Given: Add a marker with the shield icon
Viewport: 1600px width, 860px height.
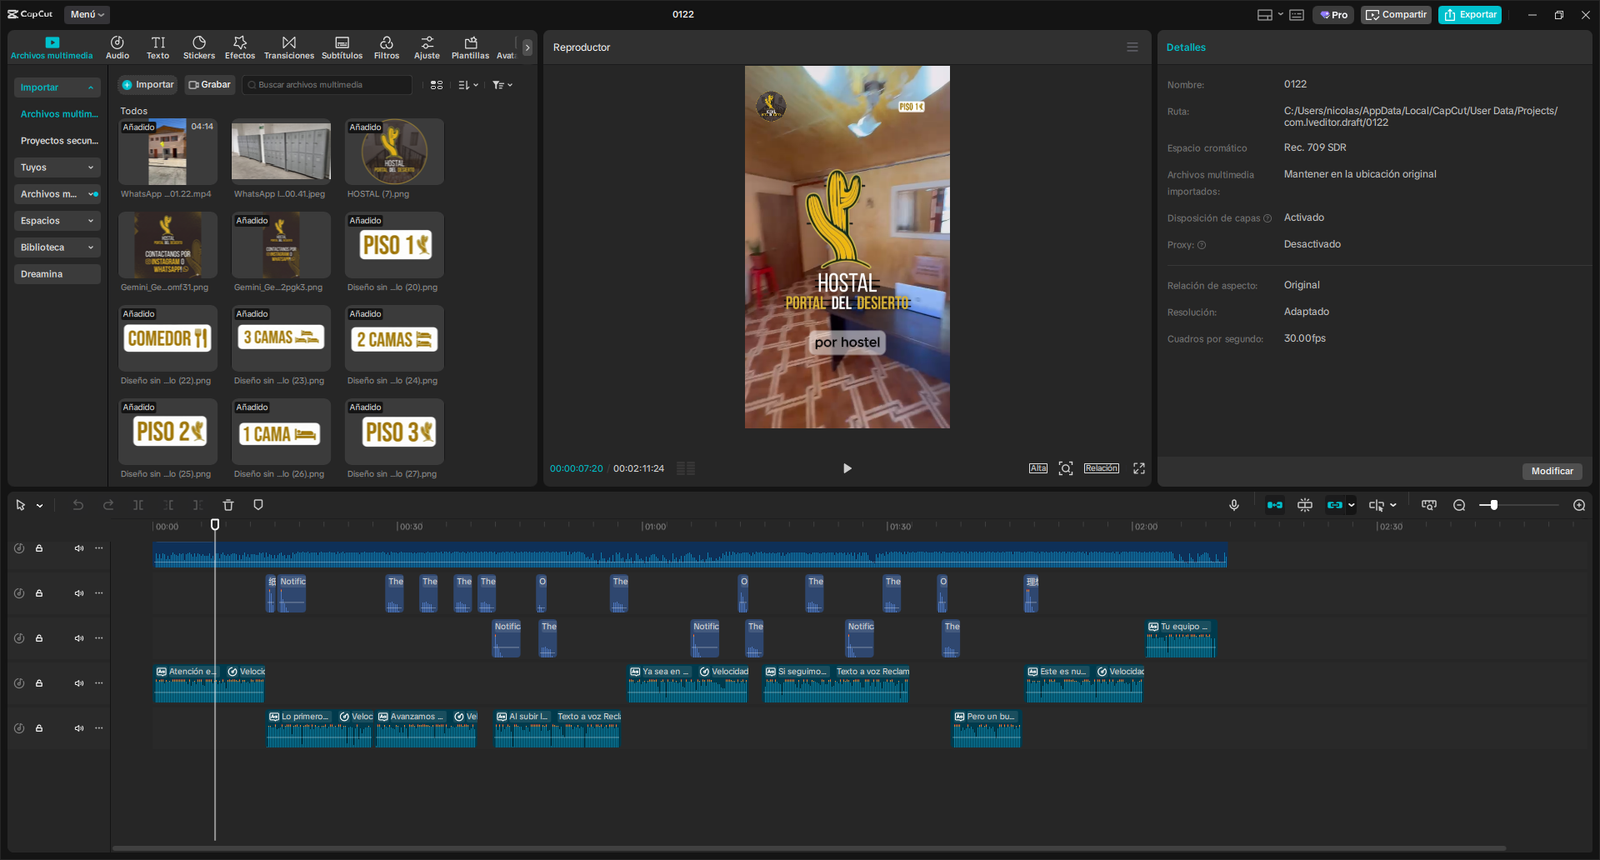Looking at the screenshot, I should (258, 505).
